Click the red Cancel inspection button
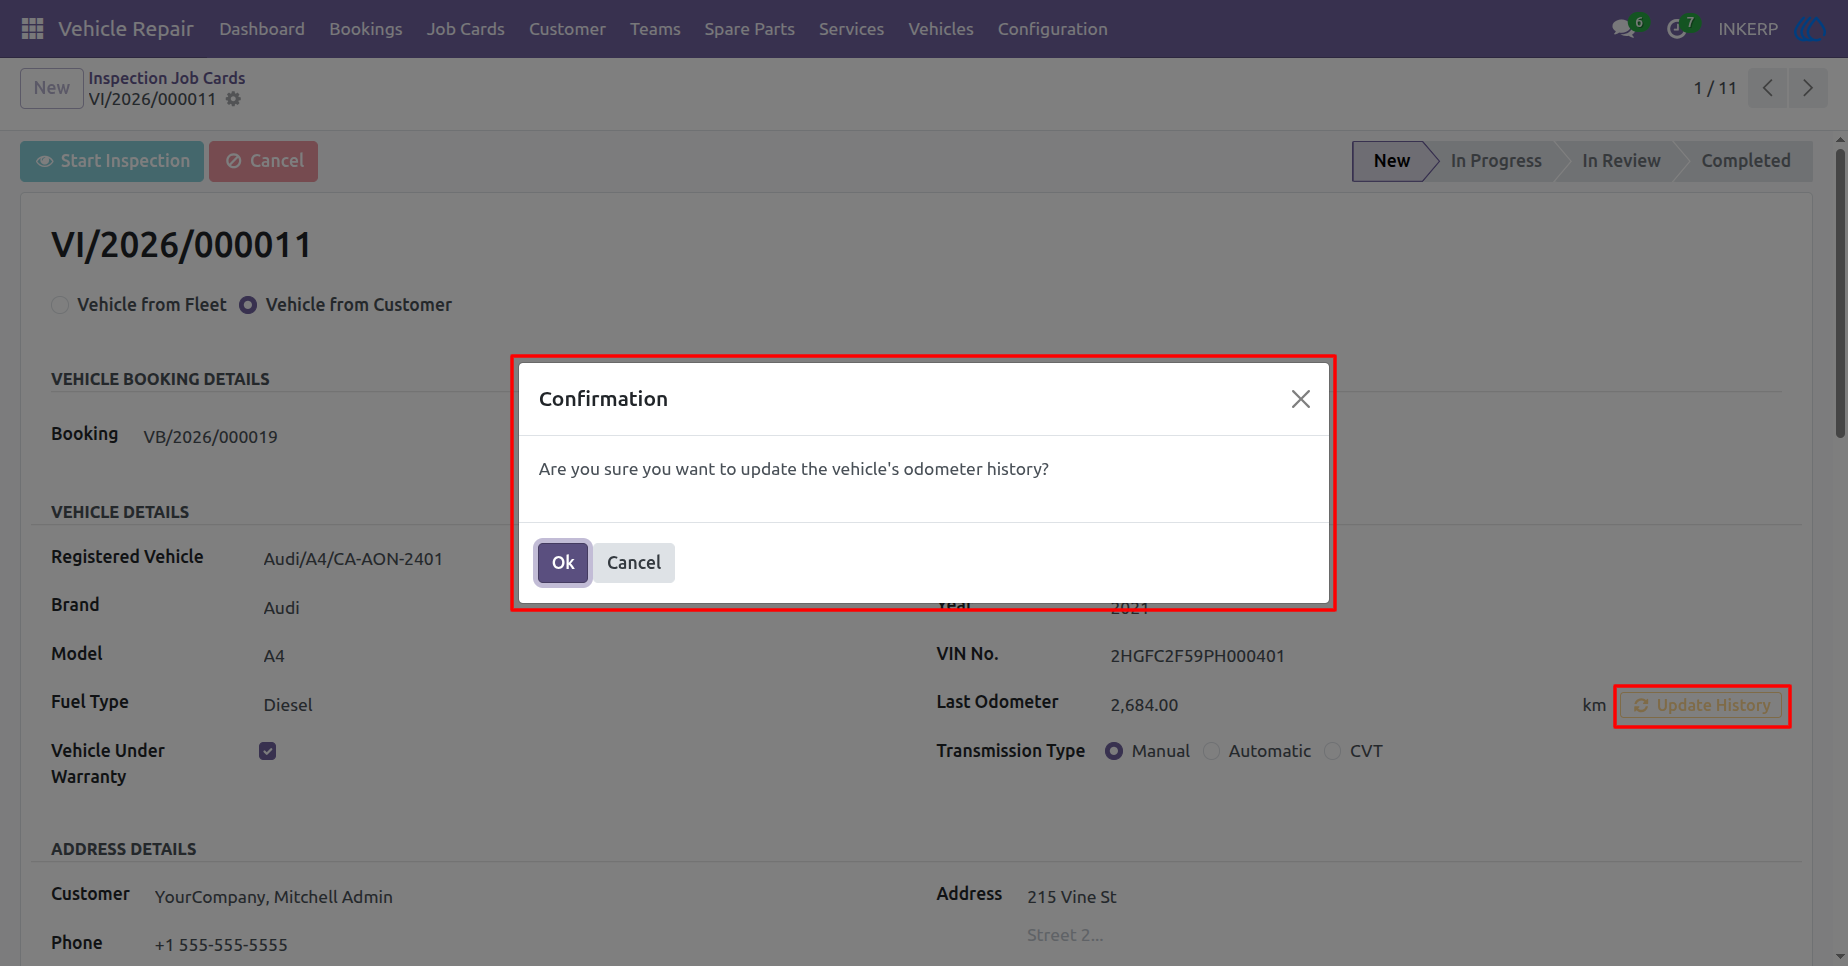This screenshot has width=1848, height=966. click(x=263, y=161)
